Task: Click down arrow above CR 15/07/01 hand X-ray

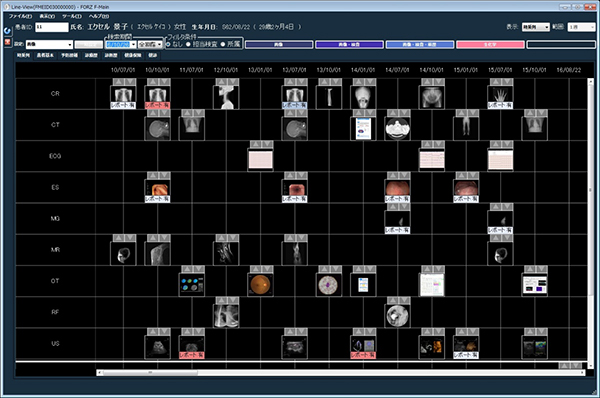Action: 507,82
